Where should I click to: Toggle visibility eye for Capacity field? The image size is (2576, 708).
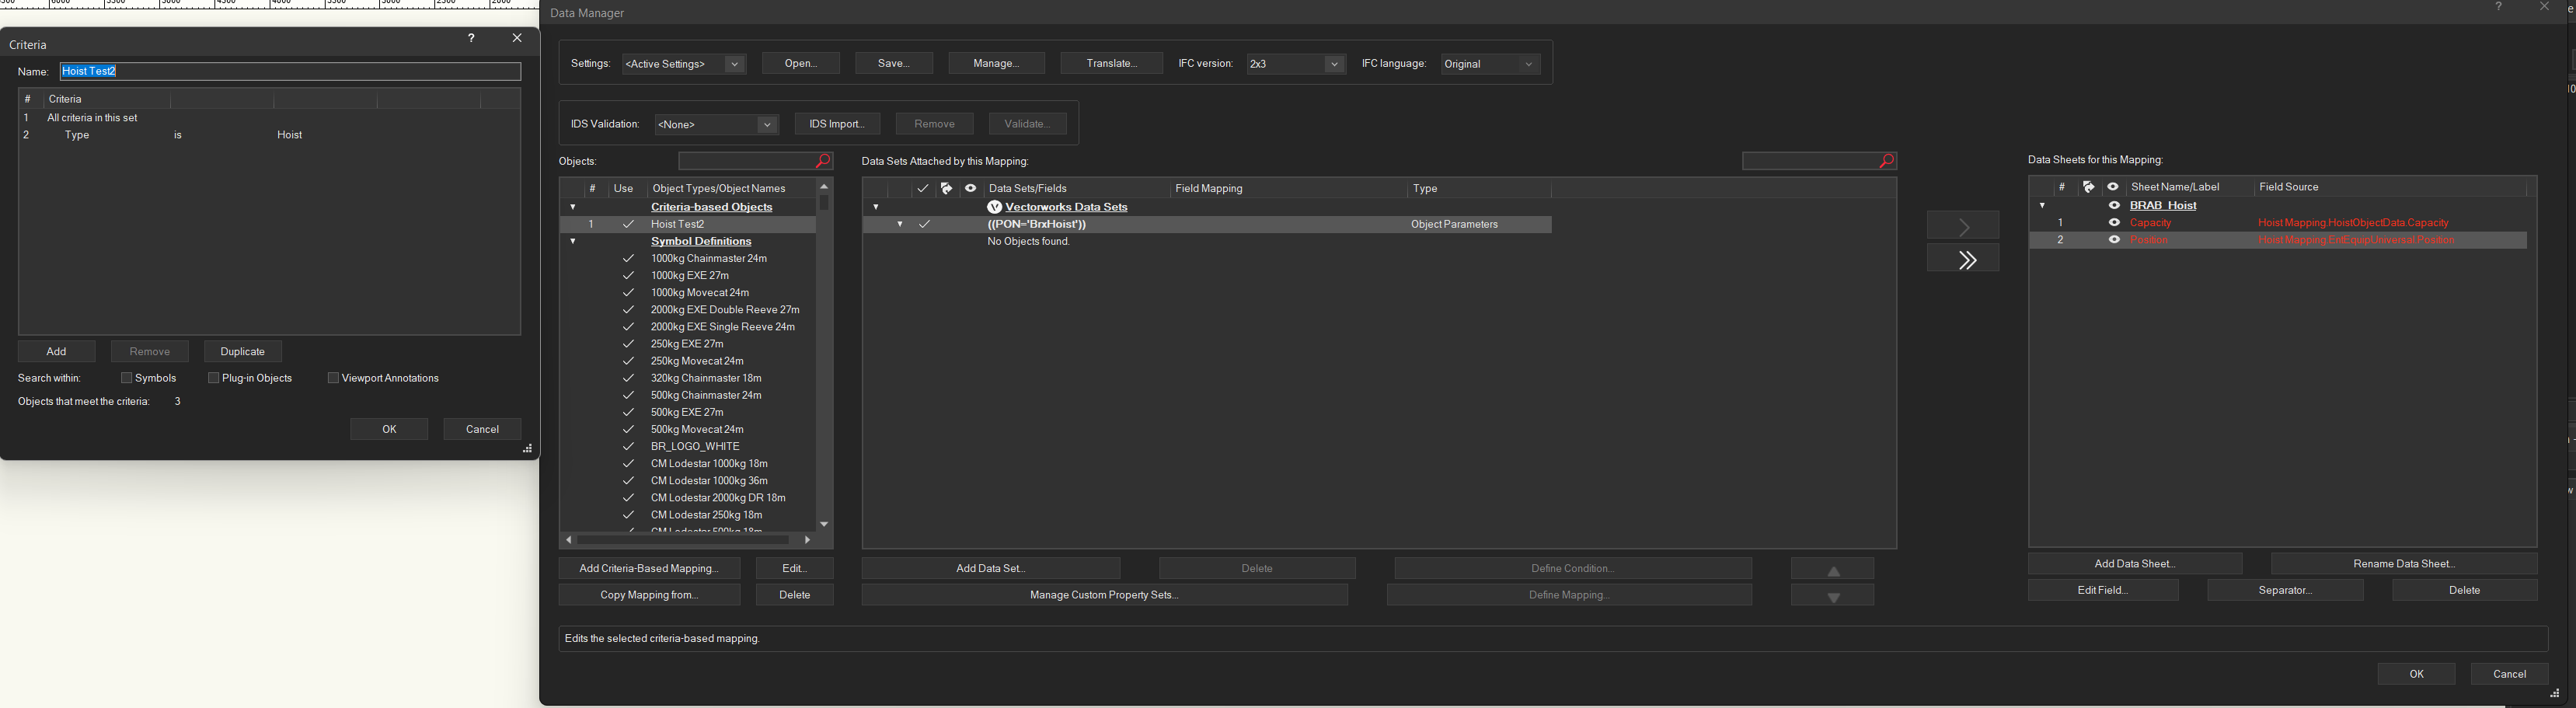click(x=2114, y=223)
